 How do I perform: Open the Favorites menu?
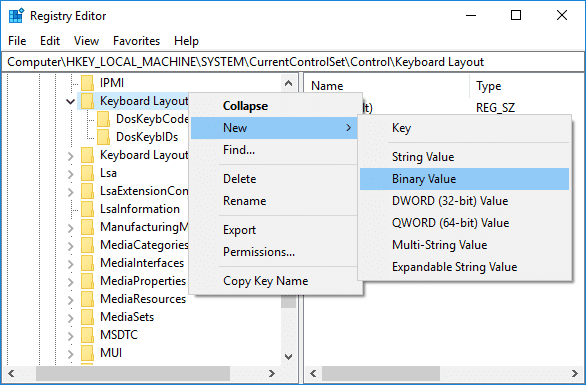[136, 41]
